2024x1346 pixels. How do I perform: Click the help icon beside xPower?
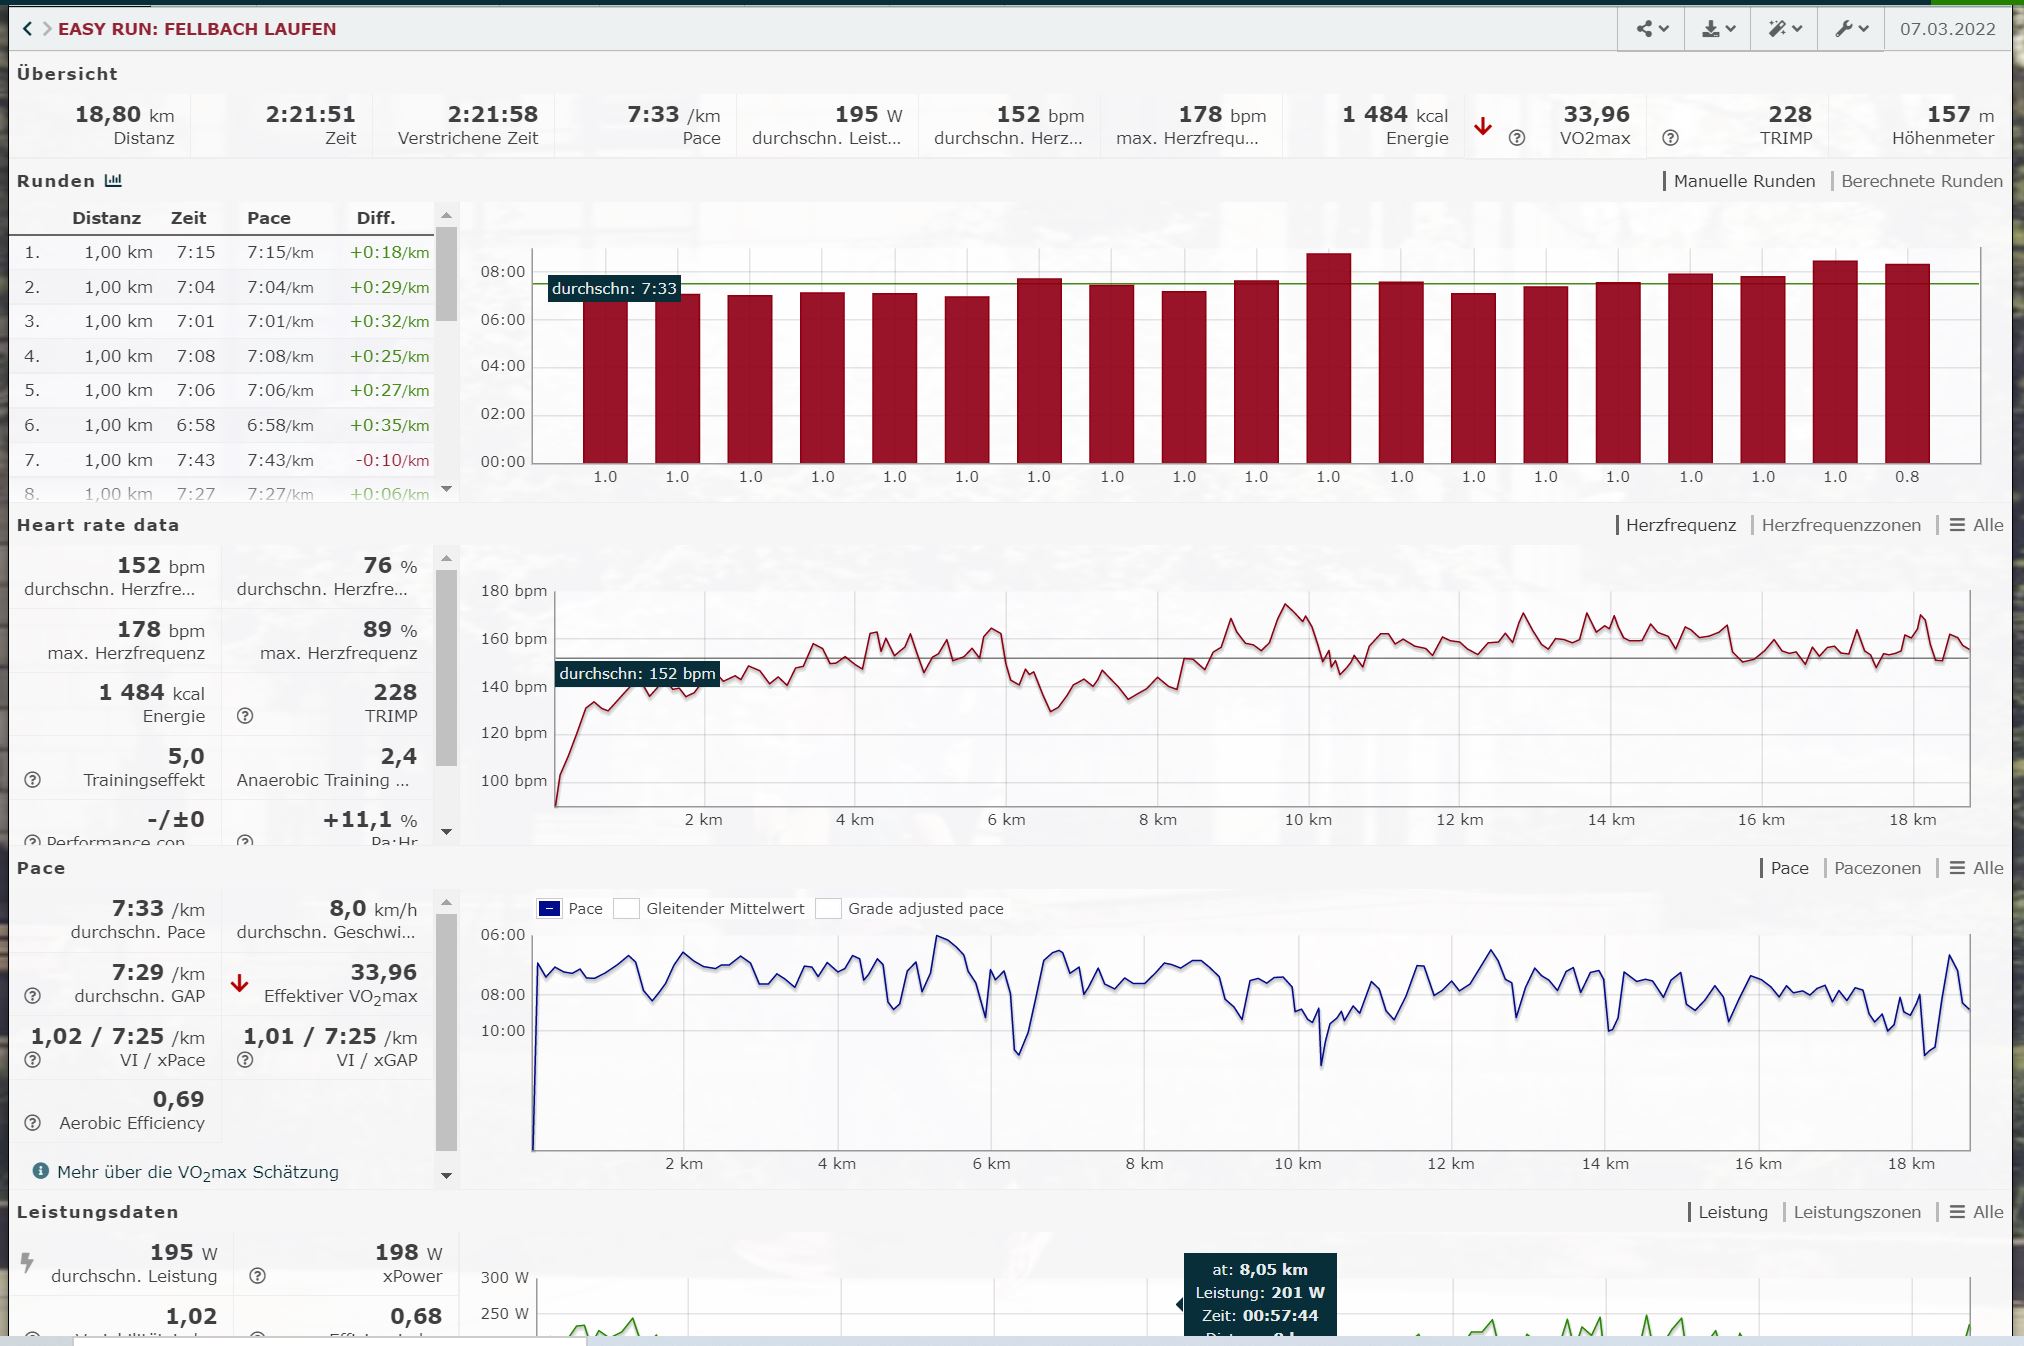point(257,1276)
